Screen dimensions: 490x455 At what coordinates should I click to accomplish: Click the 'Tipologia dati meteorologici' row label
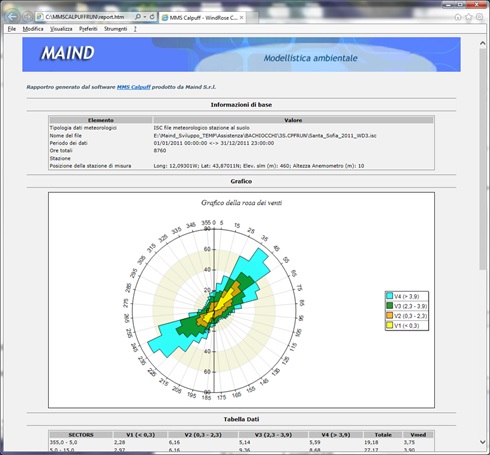click(83, 128)
